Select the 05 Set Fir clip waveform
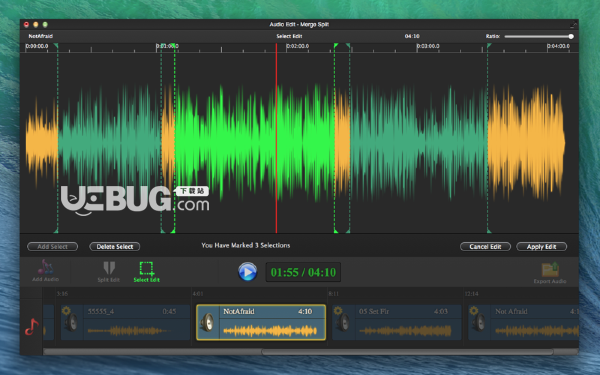This screenshot has width=600, height=375. point(406,330)
